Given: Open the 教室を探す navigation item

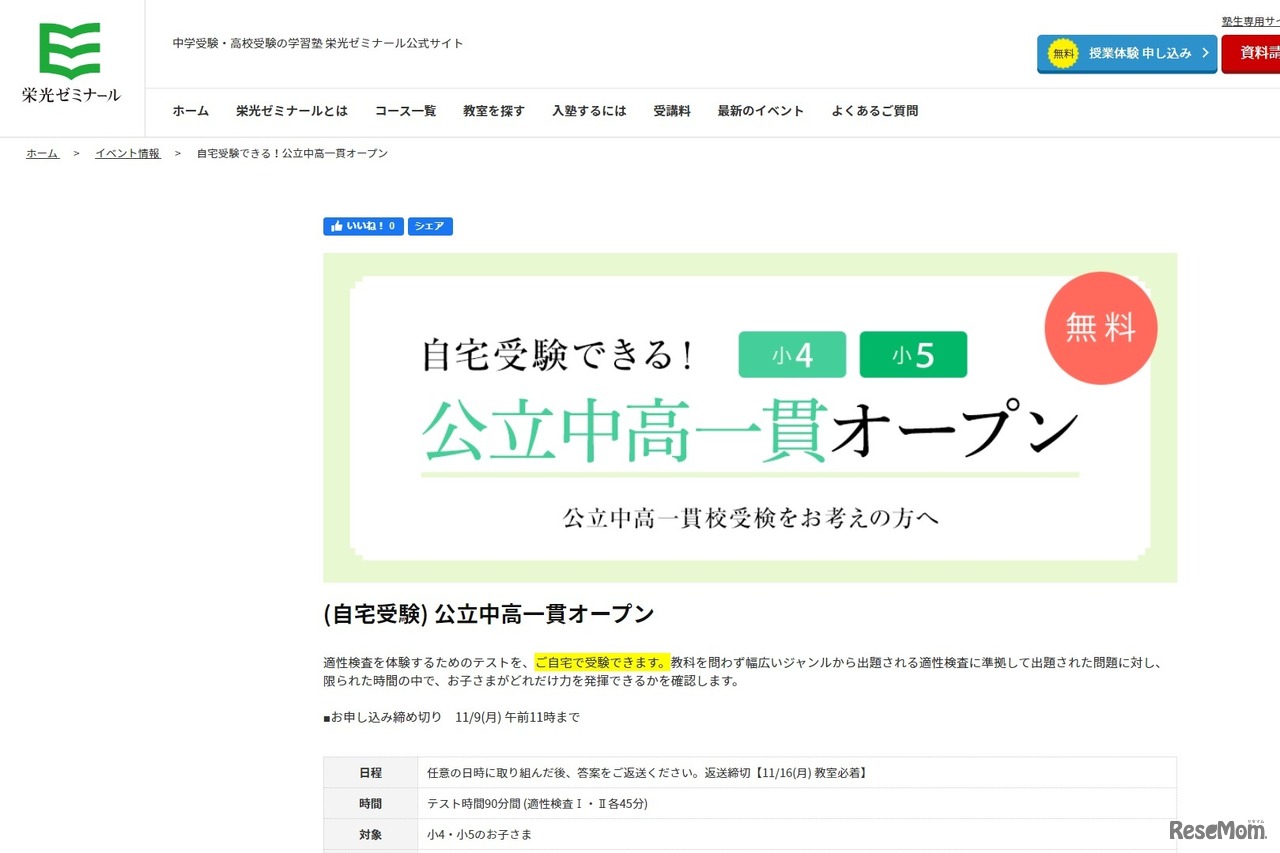Looking at the screenshot, I should [x=493, y=111].
